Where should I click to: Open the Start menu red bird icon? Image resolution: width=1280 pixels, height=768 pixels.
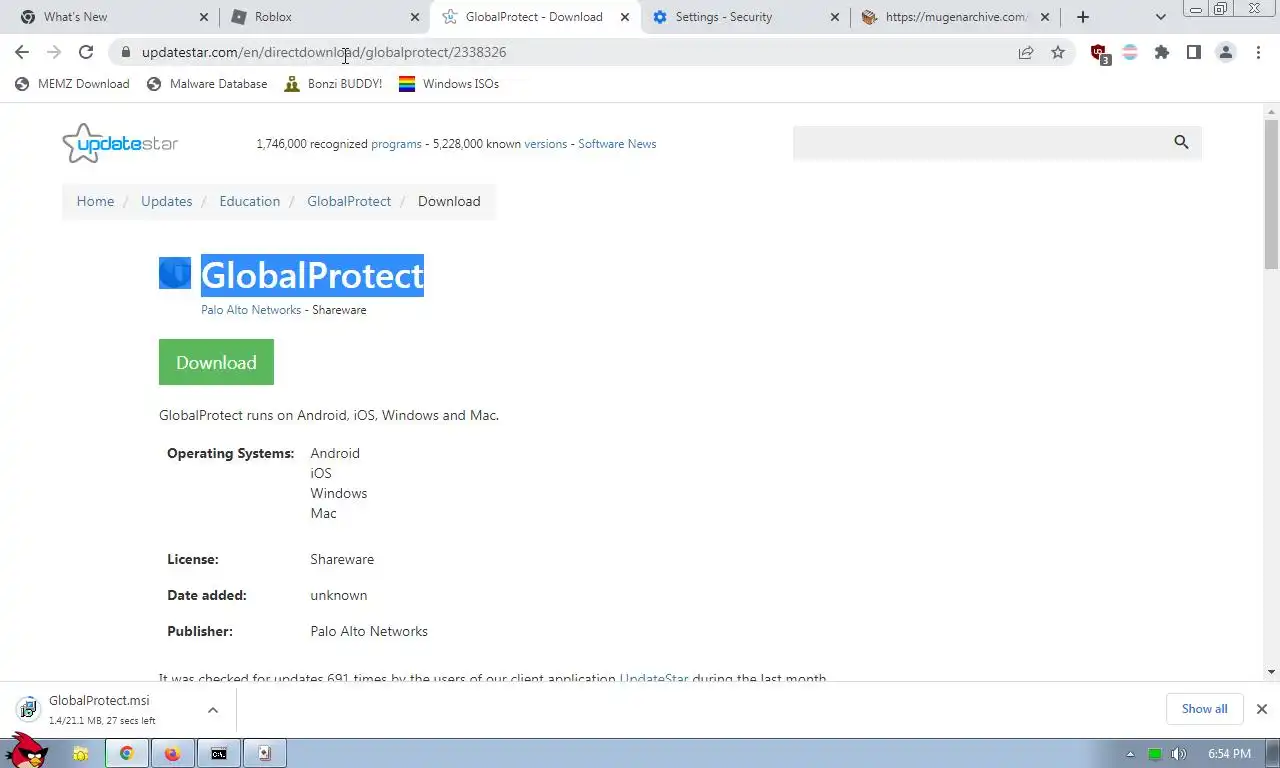click(x=25, y=750)
